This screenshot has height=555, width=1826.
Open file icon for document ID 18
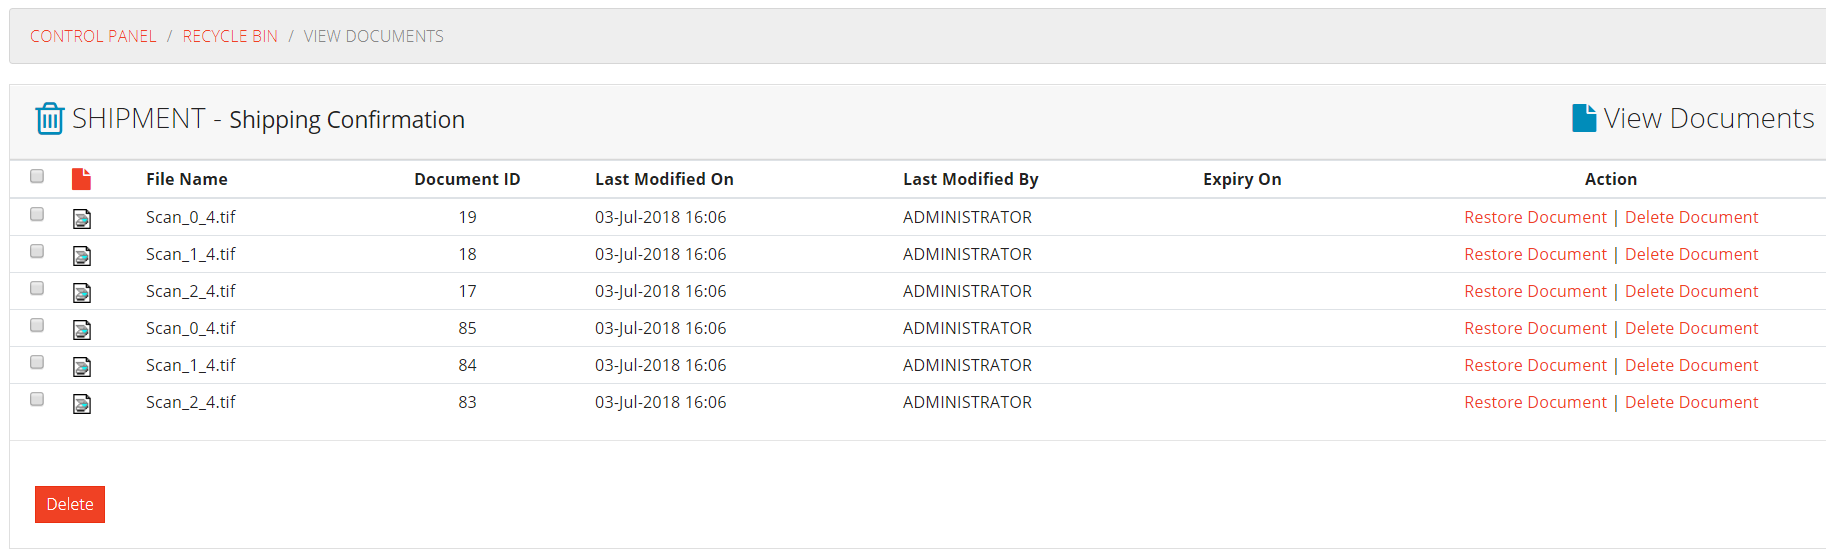(x=82, y=255)
